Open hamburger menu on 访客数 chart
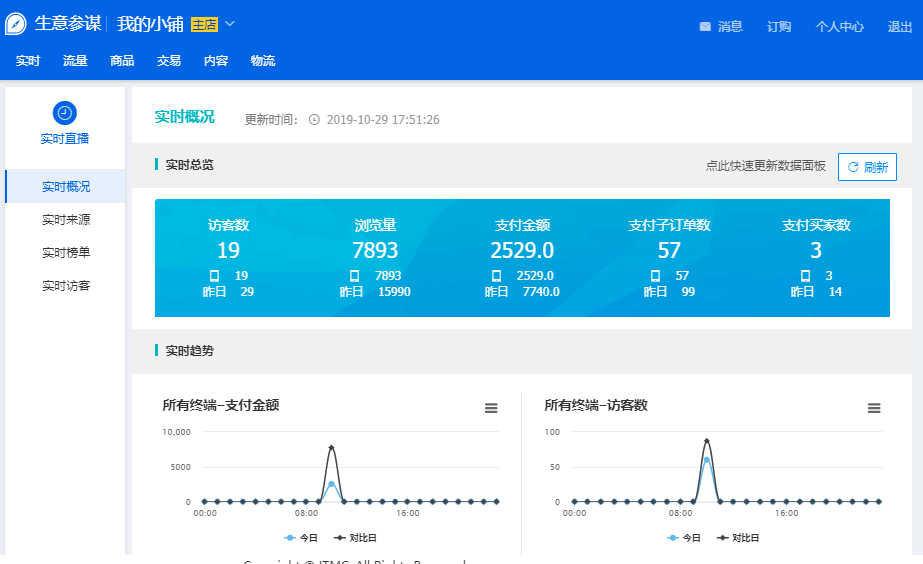 tap(874, 408)
